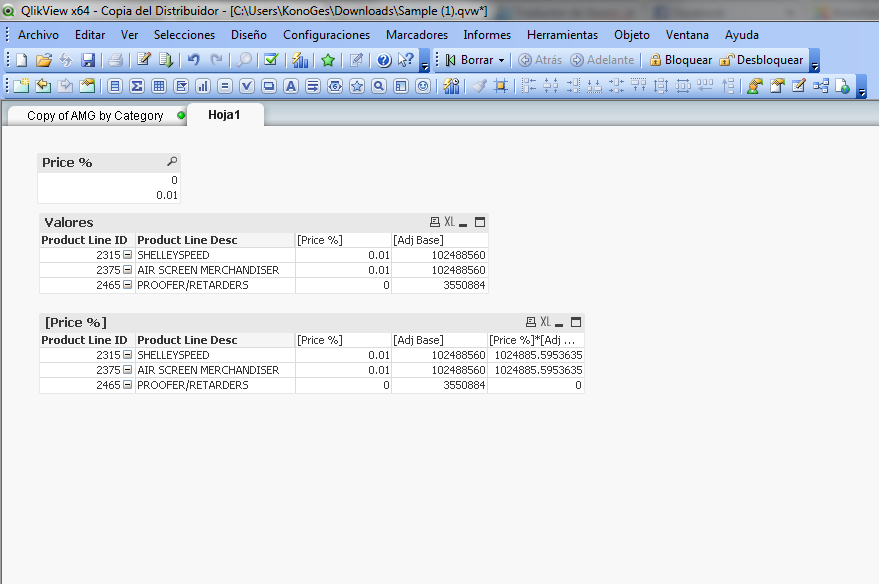Open the Selecciones menu
The width and height of the screenshot is (879, 584).
pos(184,35)
